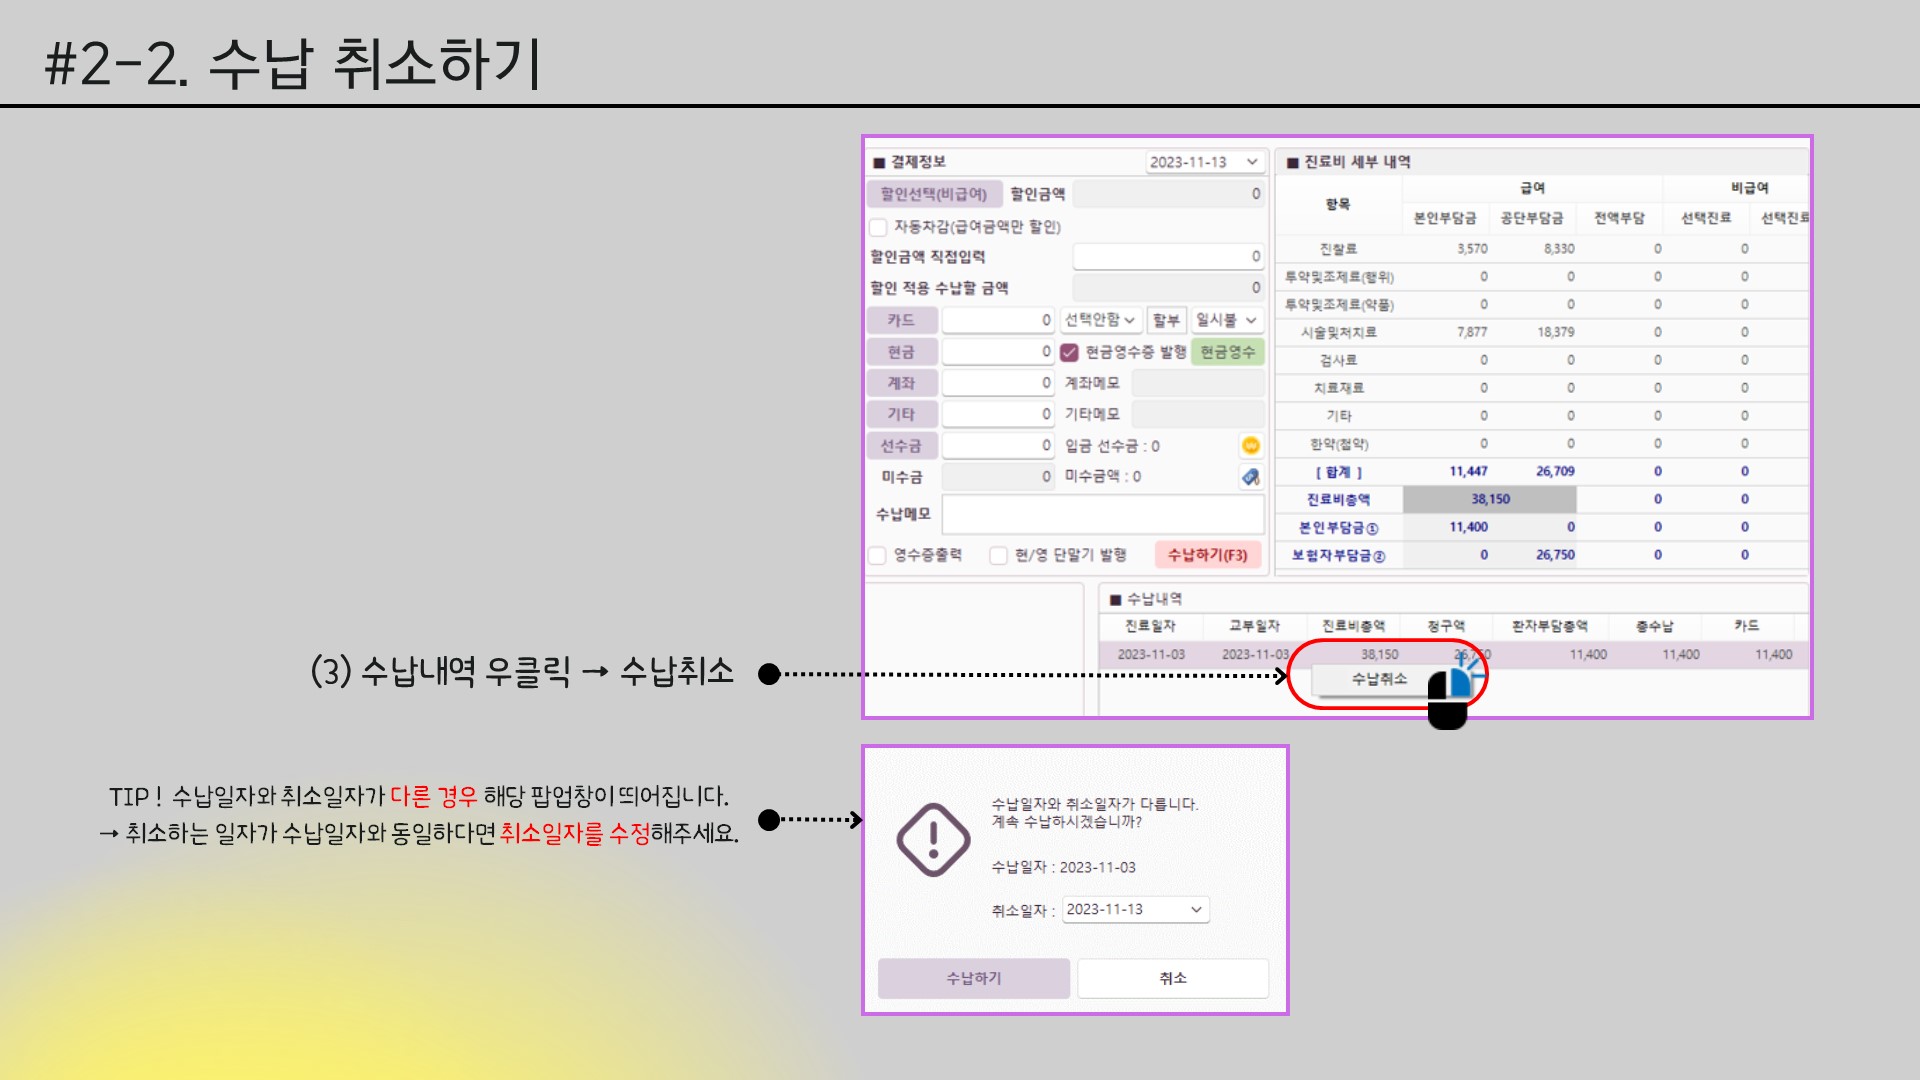Click the 취소 button in popup
This screenshot has height=1080, width=1920.
[x=1172, y=978]
